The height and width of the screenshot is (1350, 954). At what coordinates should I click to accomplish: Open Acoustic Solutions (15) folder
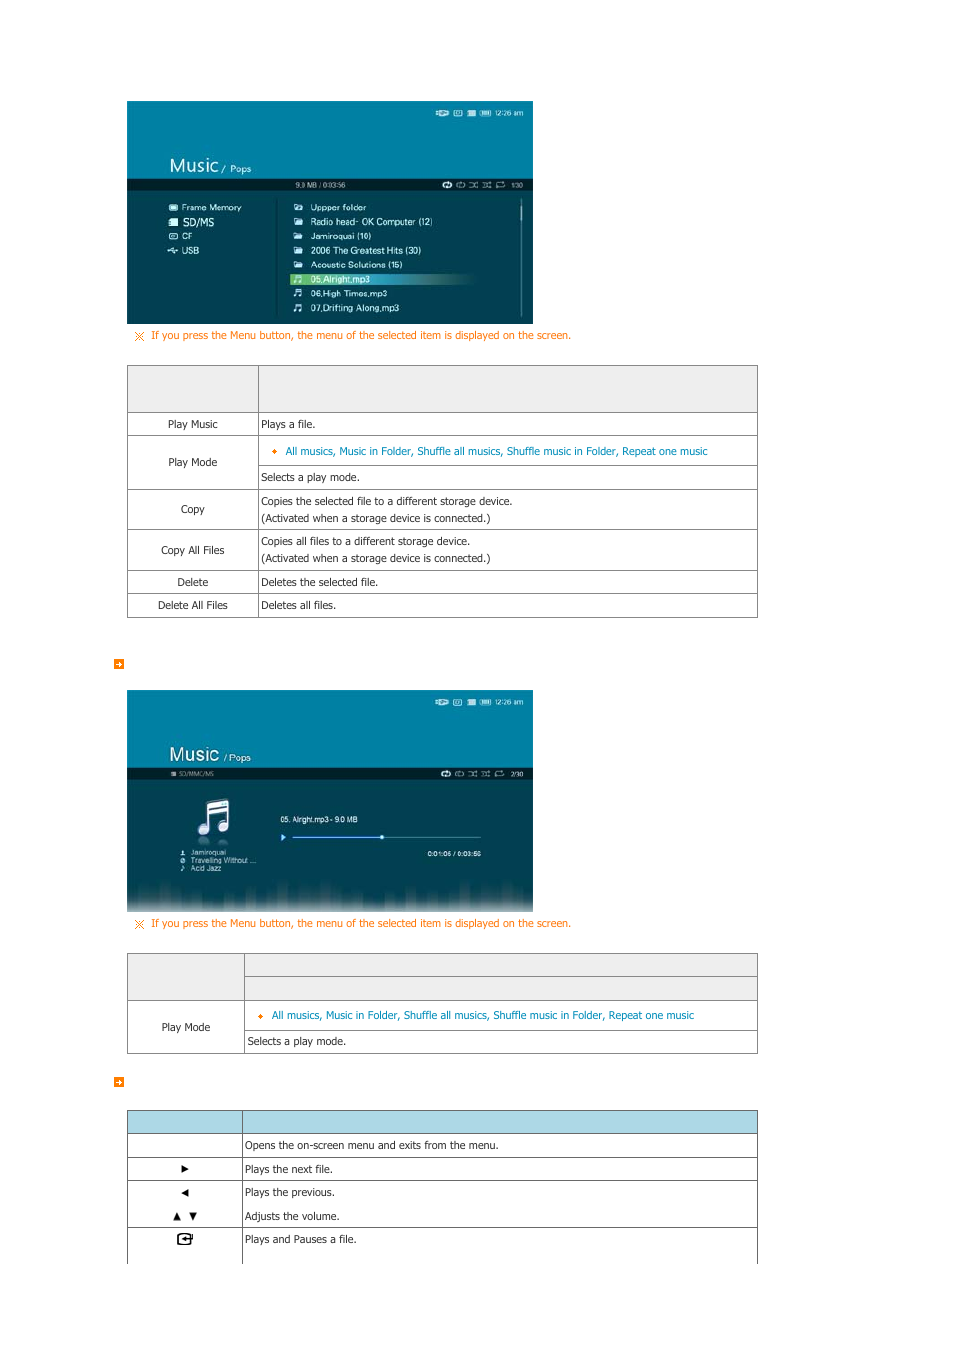[356, 265]
